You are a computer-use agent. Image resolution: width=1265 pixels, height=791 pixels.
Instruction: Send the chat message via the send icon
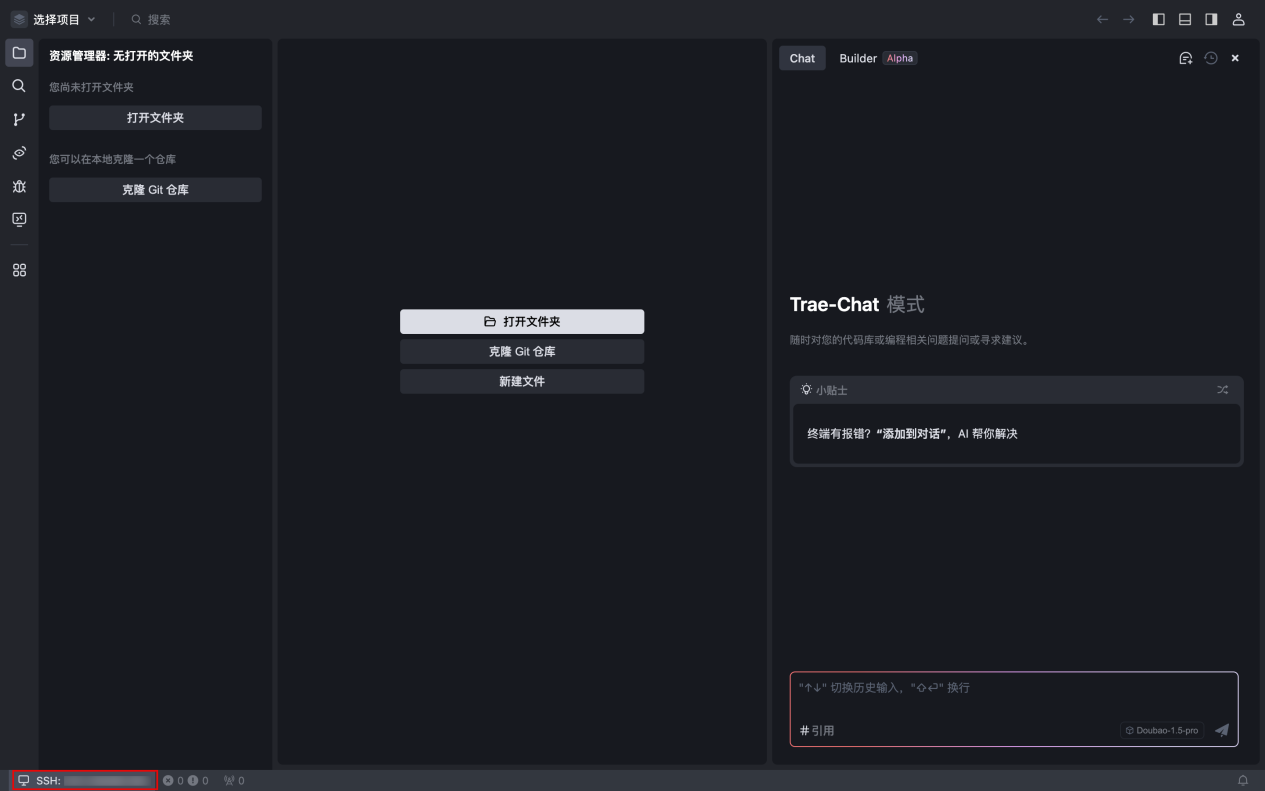[1221, 730]
